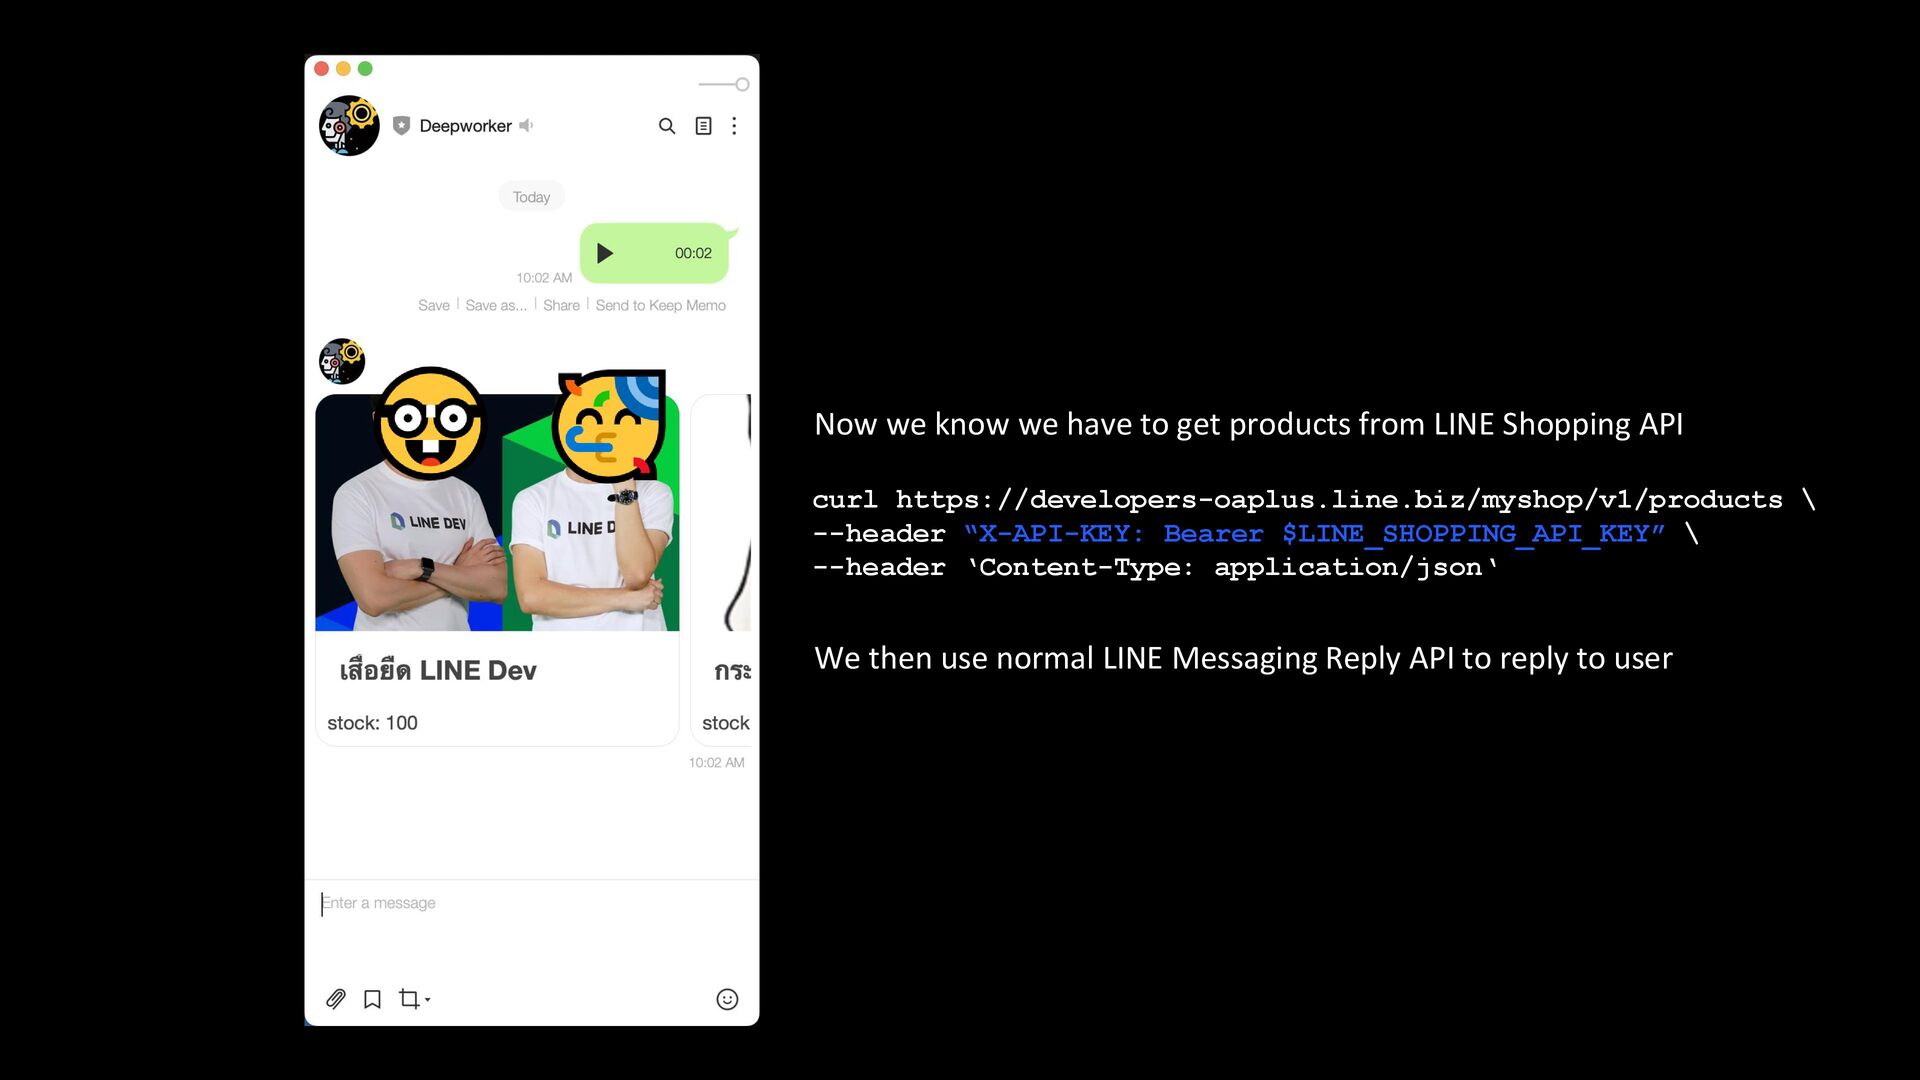Open the emoji sticker smiley icon

(727, 999)
